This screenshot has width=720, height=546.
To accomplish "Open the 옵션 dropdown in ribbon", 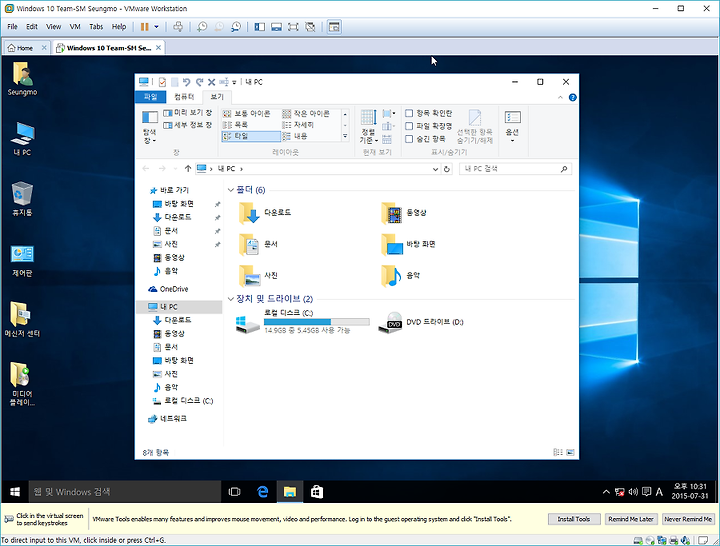I will pyautogui.click(x=512, y=126).
